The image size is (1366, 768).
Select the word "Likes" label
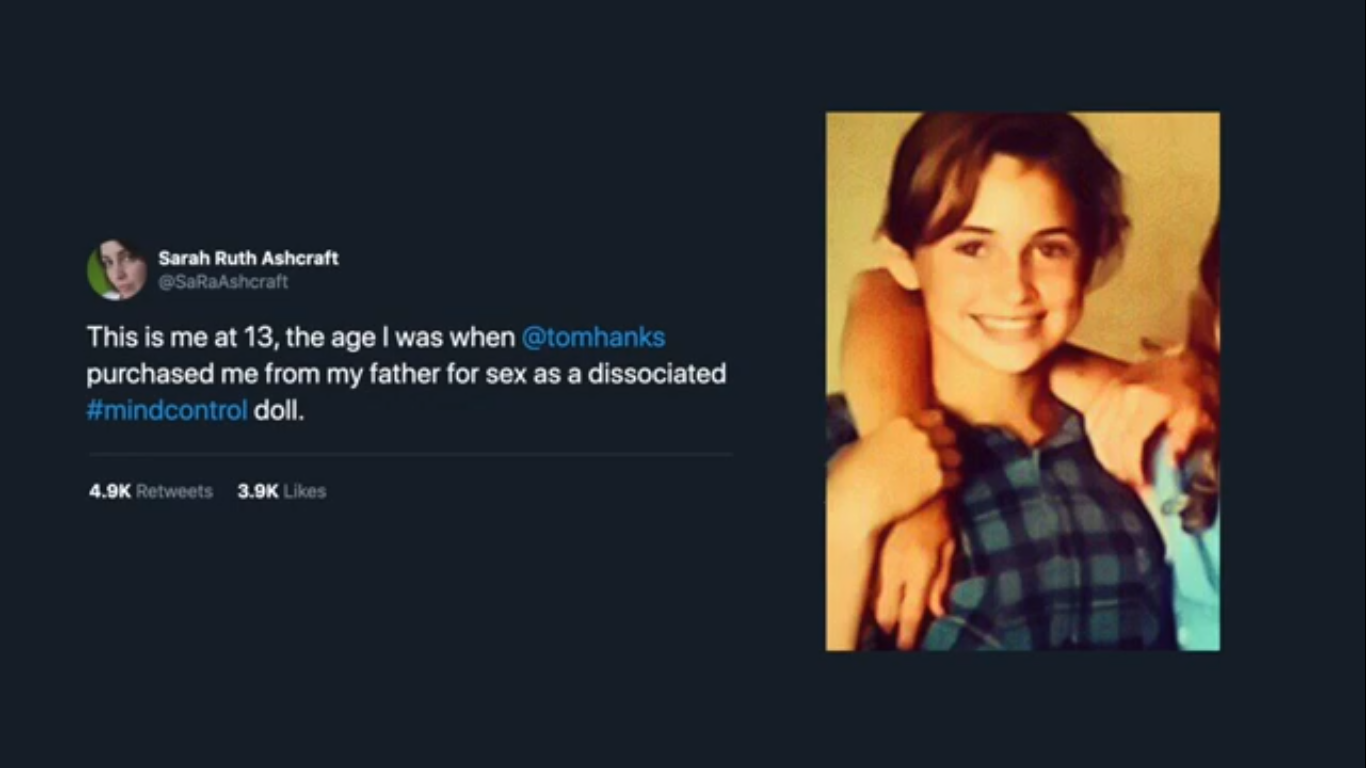pyautogui.click(x=305, y=491)
